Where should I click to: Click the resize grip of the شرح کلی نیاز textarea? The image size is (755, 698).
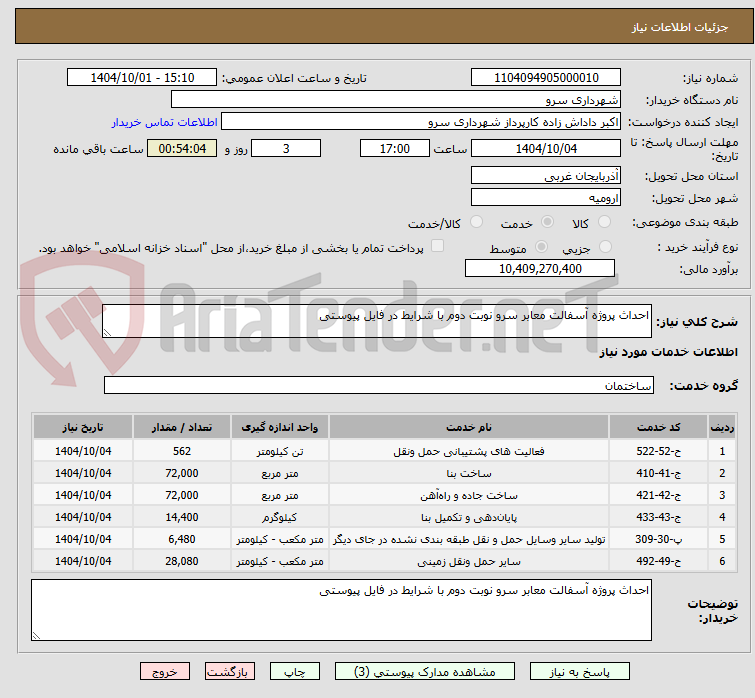pos(107,333)
